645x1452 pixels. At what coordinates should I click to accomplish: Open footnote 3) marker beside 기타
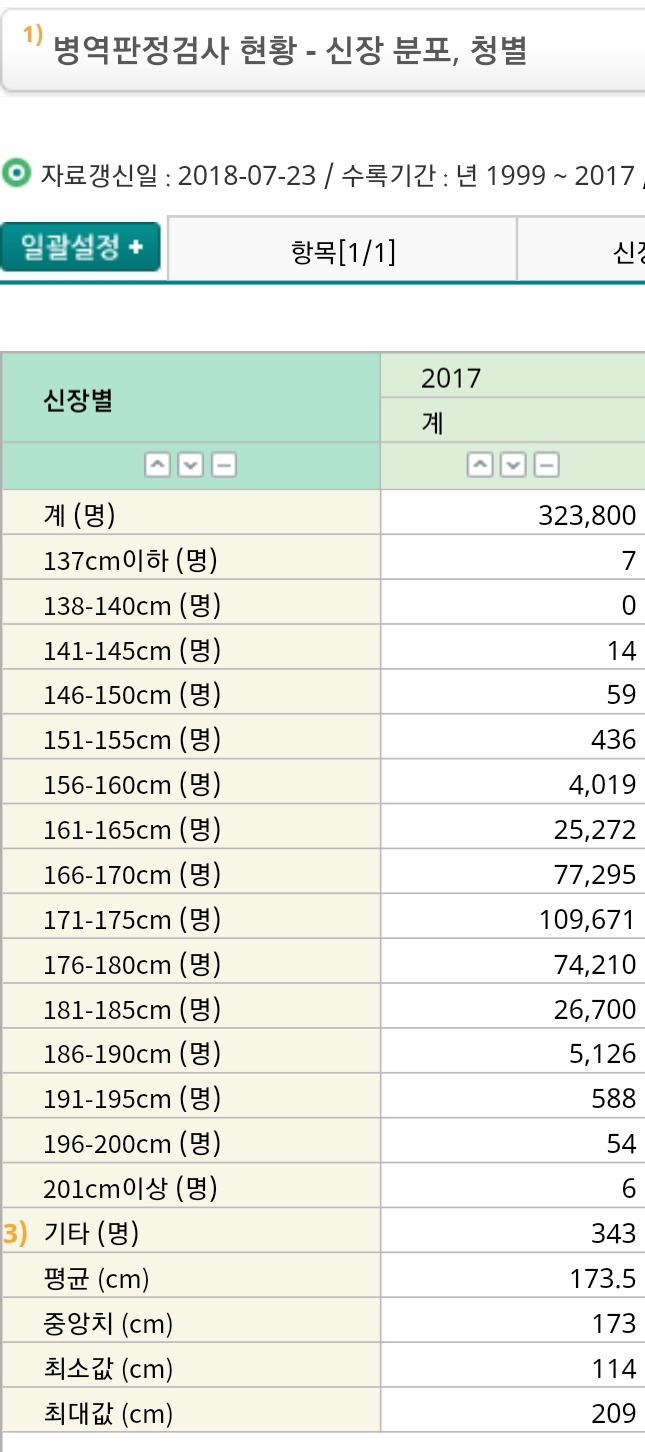(x=15, y=1232)
